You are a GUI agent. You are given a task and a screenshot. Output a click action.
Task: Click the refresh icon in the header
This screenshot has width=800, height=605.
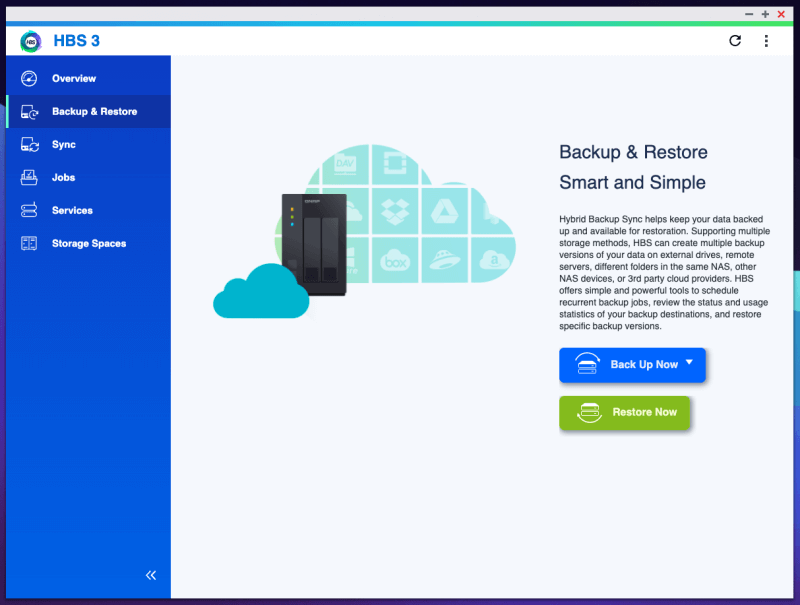coord(735,41)
